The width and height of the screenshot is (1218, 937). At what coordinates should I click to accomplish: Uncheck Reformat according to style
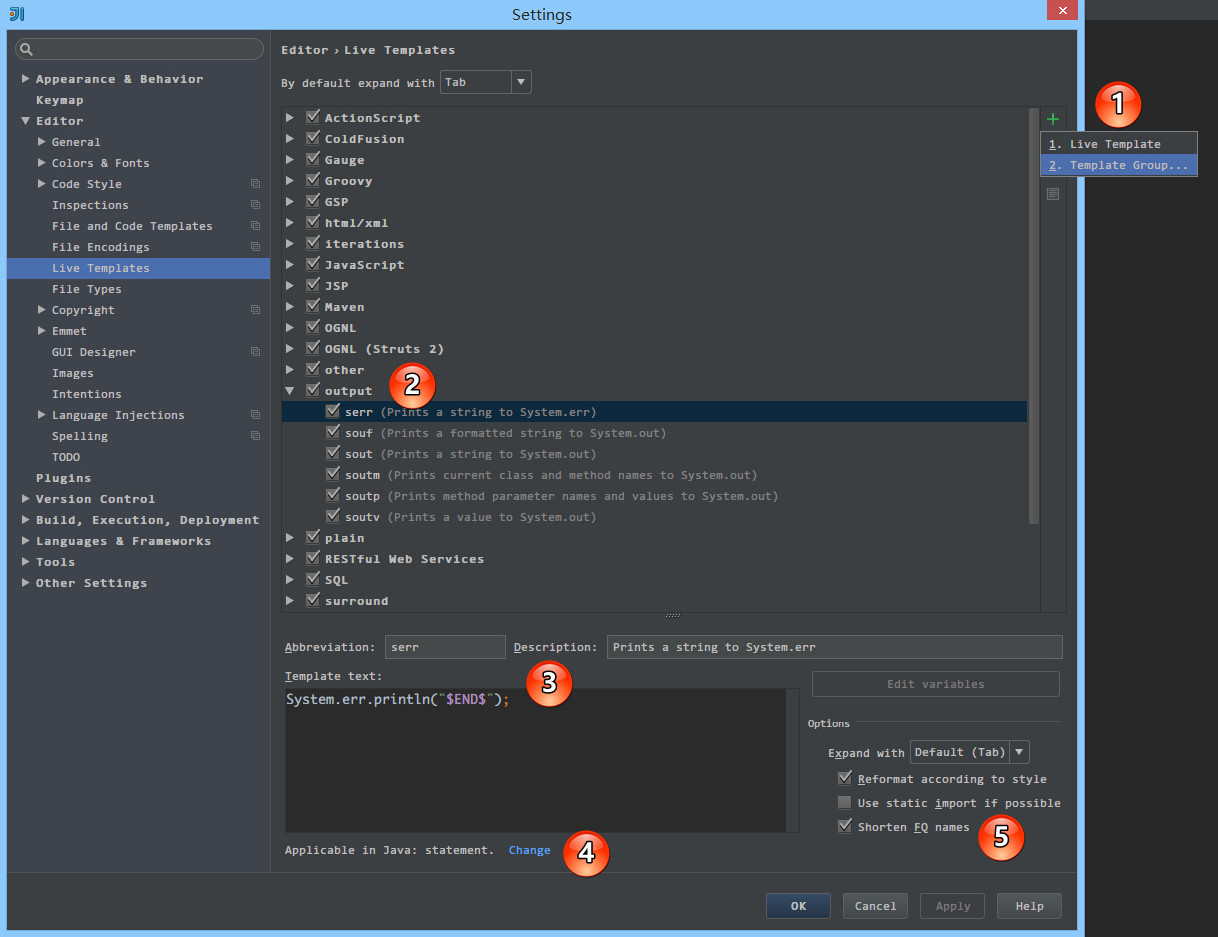pos(845,779)
